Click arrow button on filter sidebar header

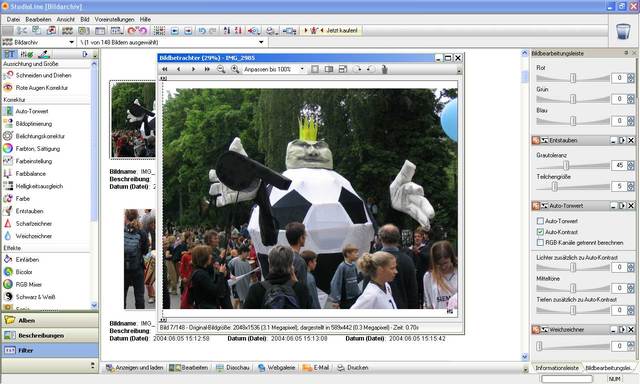[85, 54]
